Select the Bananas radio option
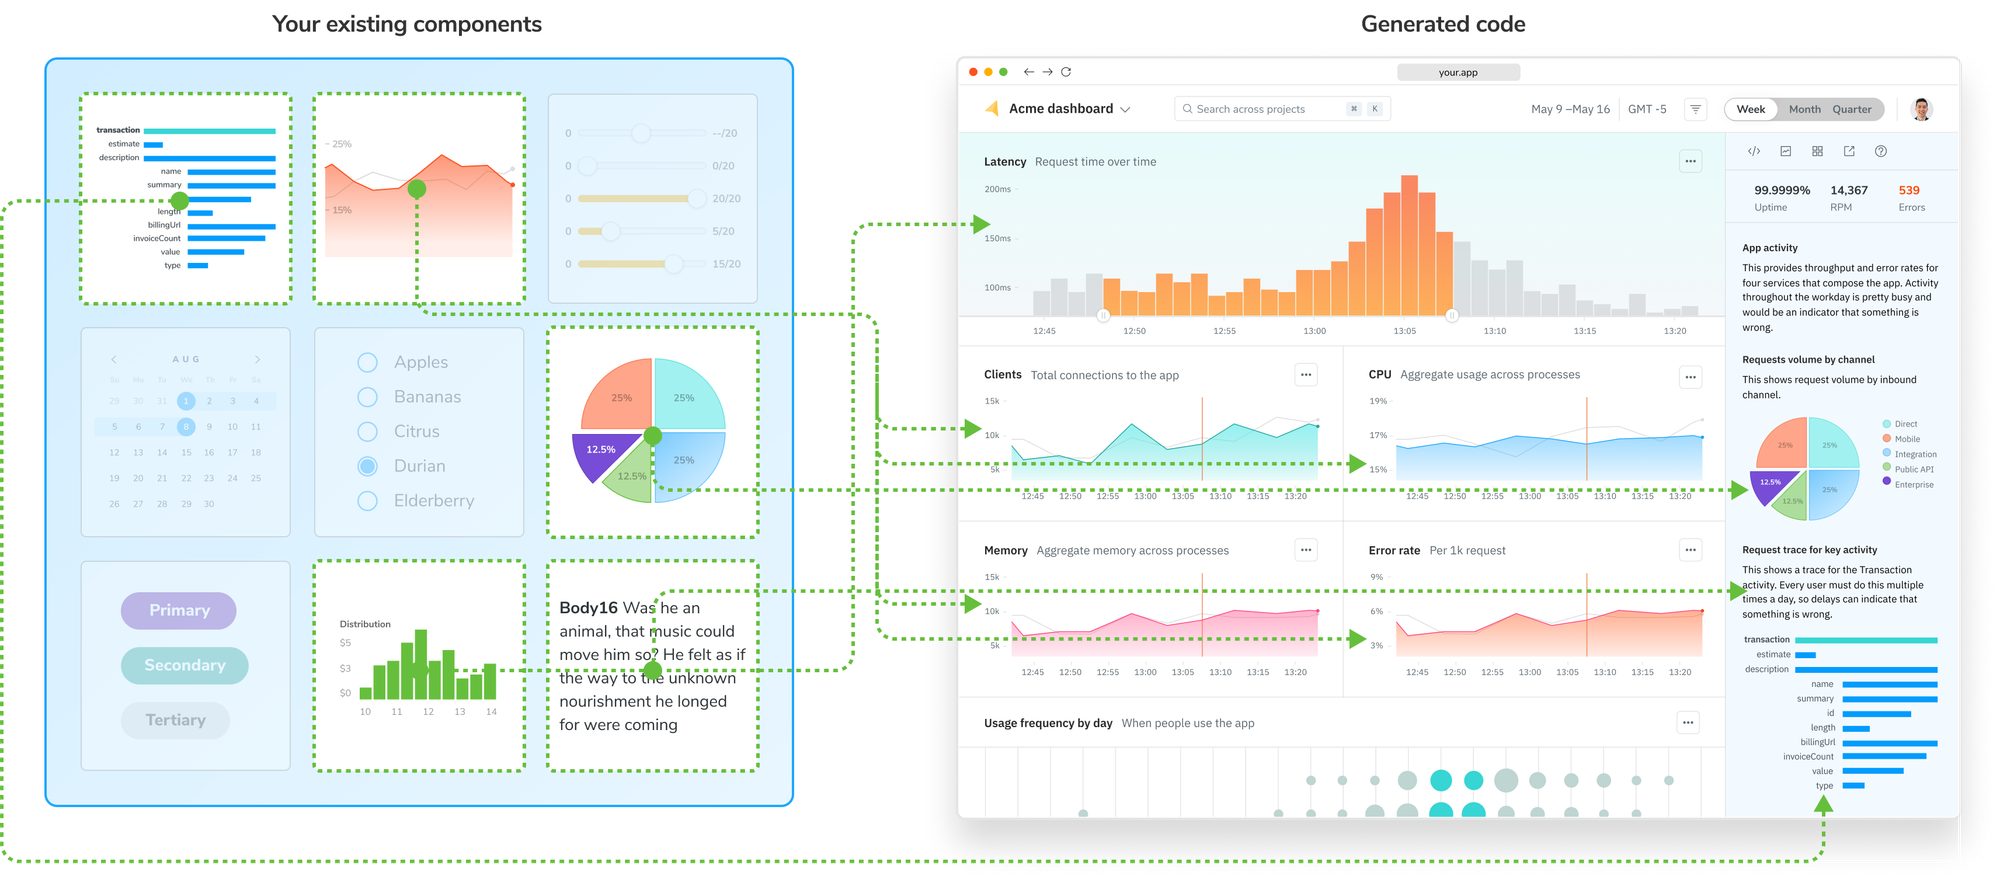The width and height of the screenshot is (2000, 882). [x=368, y=397]
